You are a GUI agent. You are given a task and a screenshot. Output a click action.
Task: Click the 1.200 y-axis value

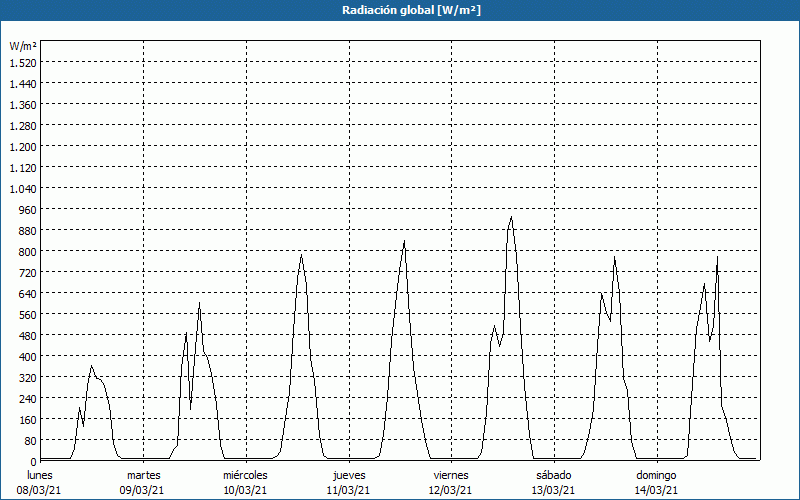point(23,146)
